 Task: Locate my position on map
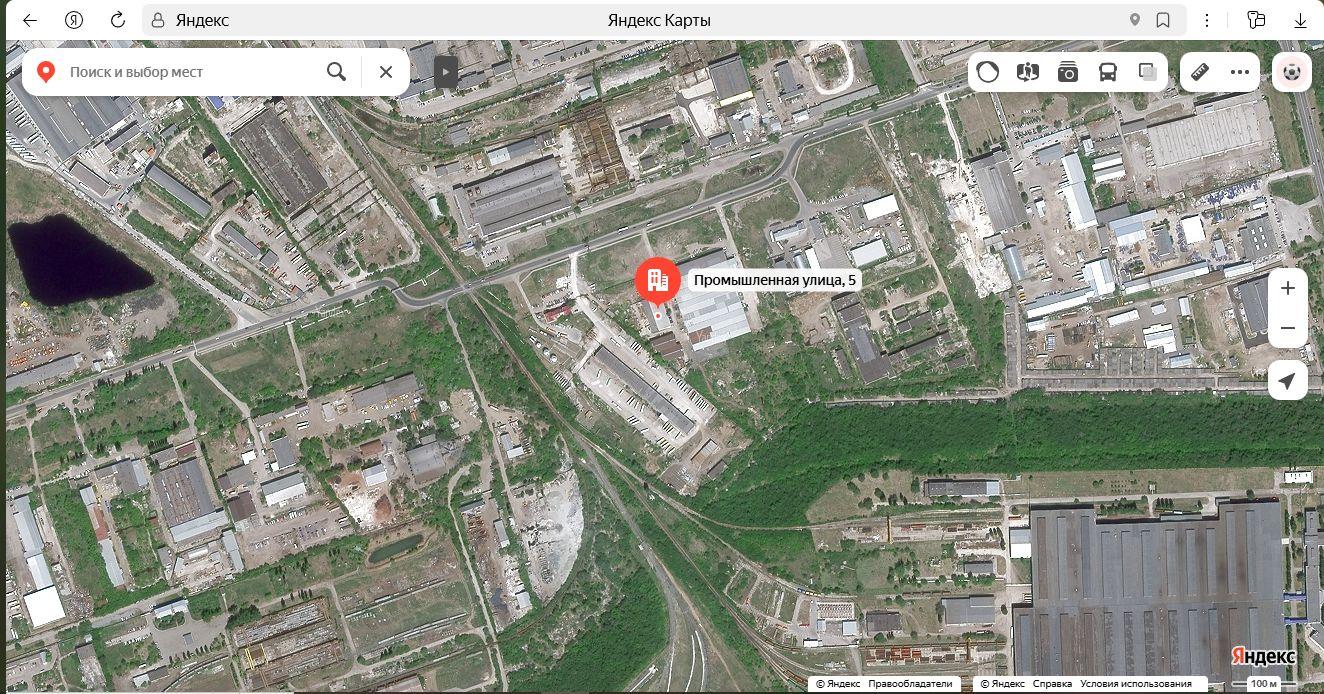click(1288, 381)
